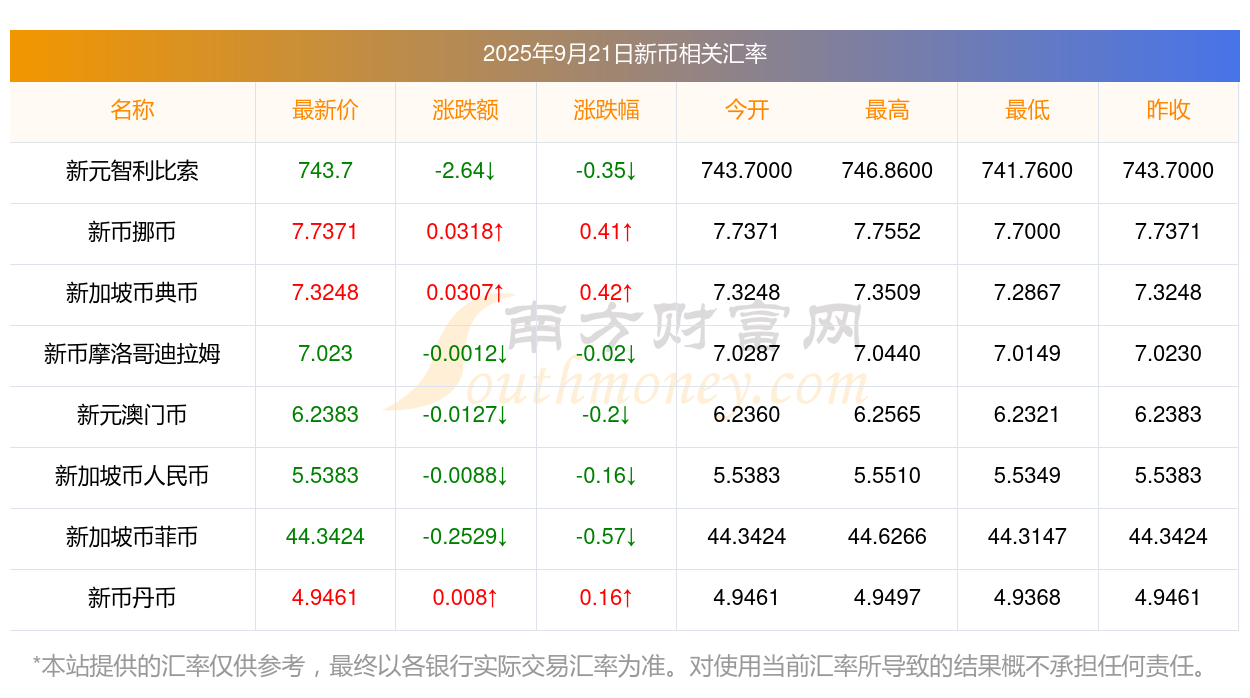This screenshot has width=1250, height=698.
Task: Click change amount -0.0012↓
Action: [466, 354]
